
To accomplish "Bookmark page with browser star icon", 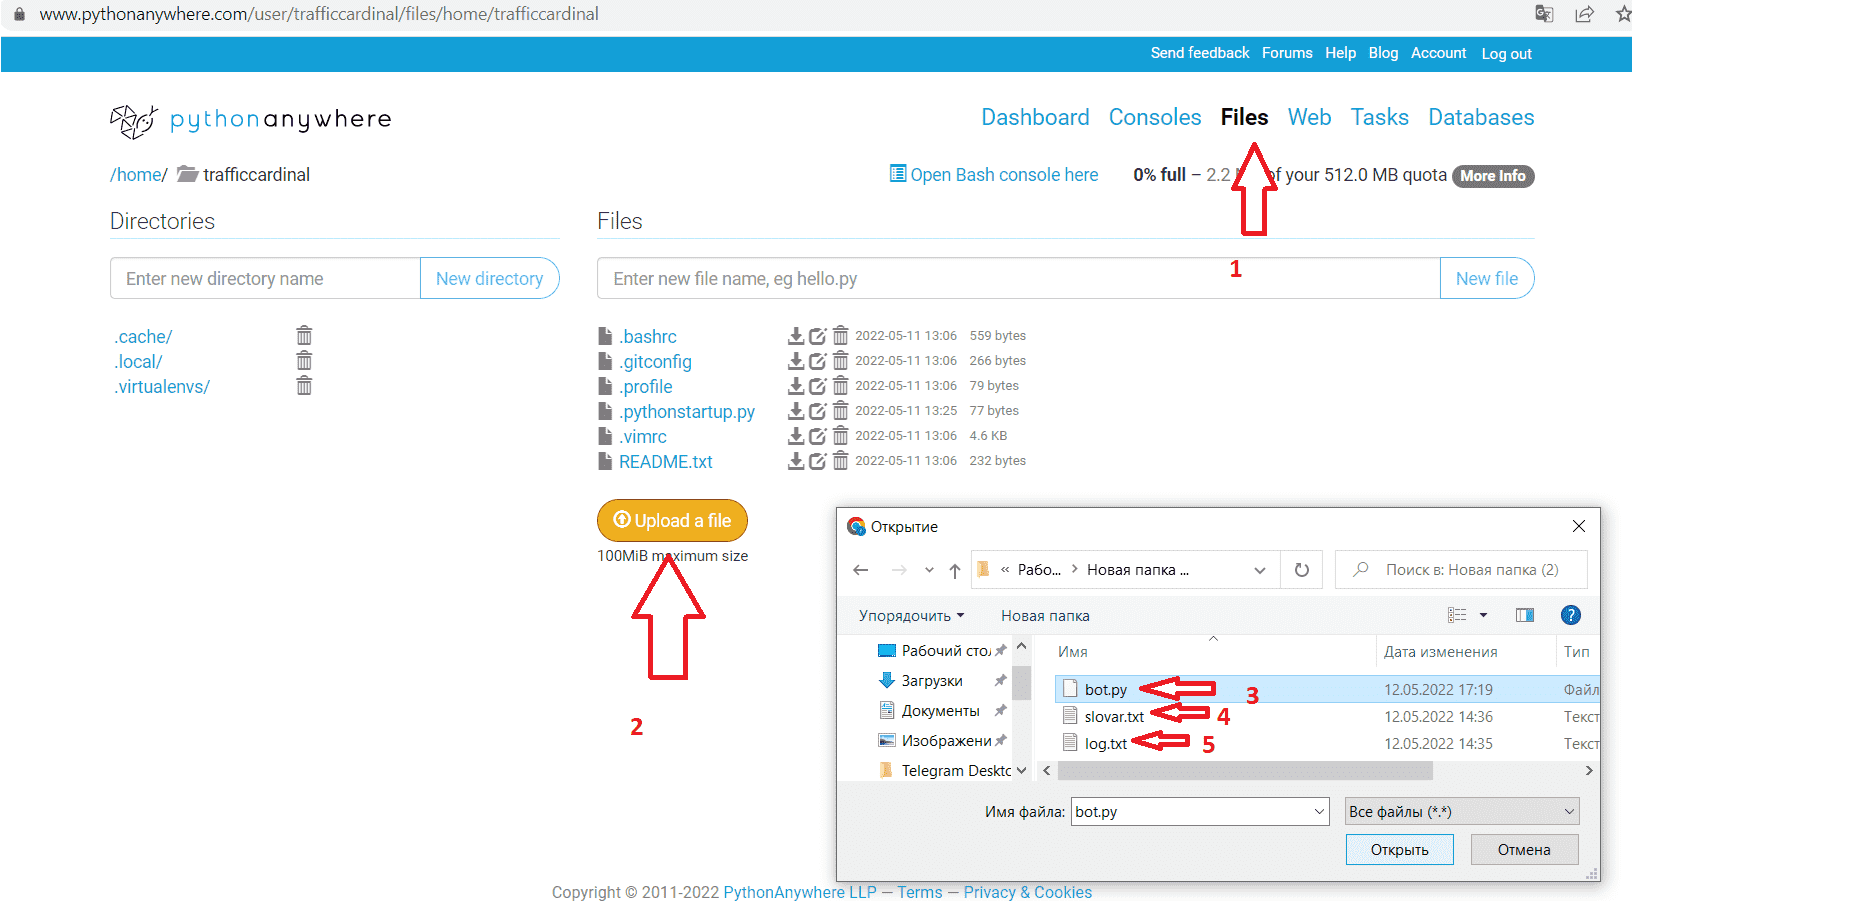I will click(x=1624, y=14).
